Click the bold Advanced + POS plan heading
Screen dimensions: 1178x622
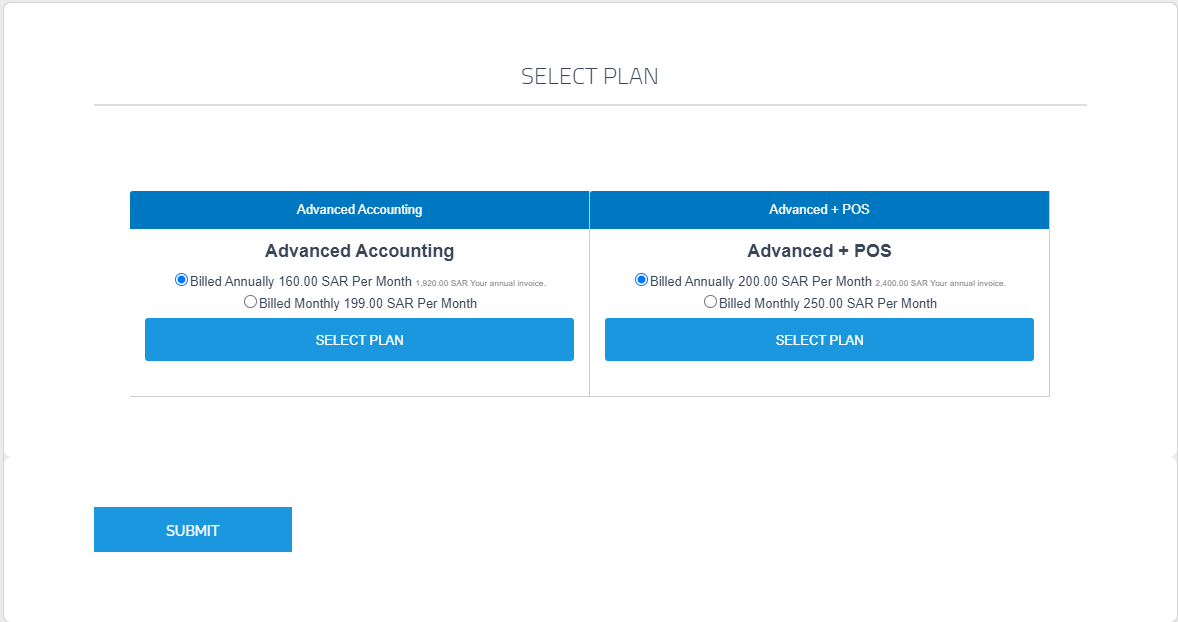819,251
